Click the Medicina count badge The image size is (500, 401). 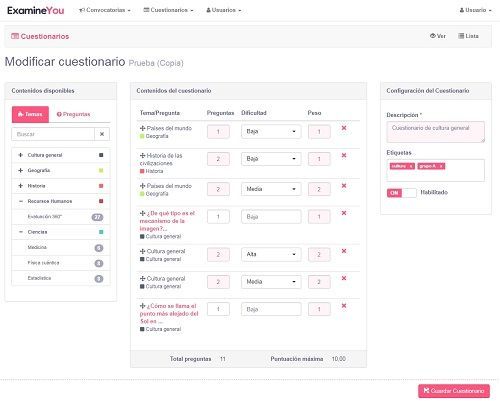[x=99, y=248]
